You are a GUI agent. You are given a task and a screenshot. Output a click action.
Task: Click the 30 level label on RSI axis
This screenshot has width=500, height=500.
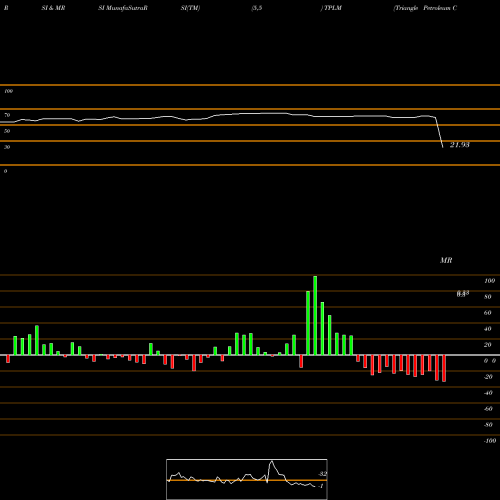pos(7,147)
